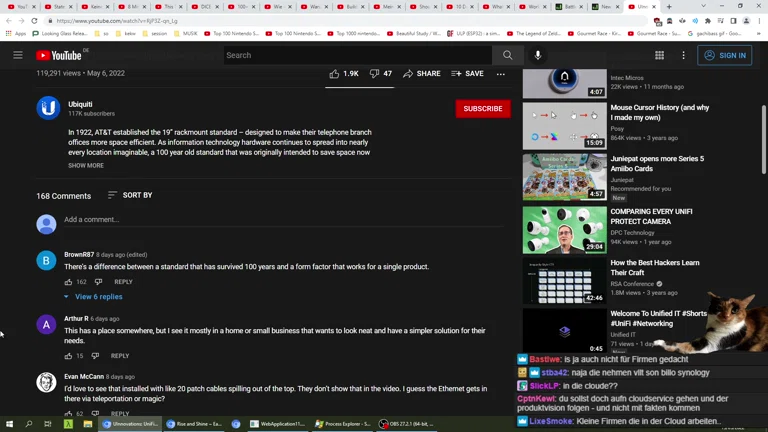Image resolution: width=768 pixels, height=432 pixels.
Task: Click the browser address bar URL
Action: (x=117, y=21)
